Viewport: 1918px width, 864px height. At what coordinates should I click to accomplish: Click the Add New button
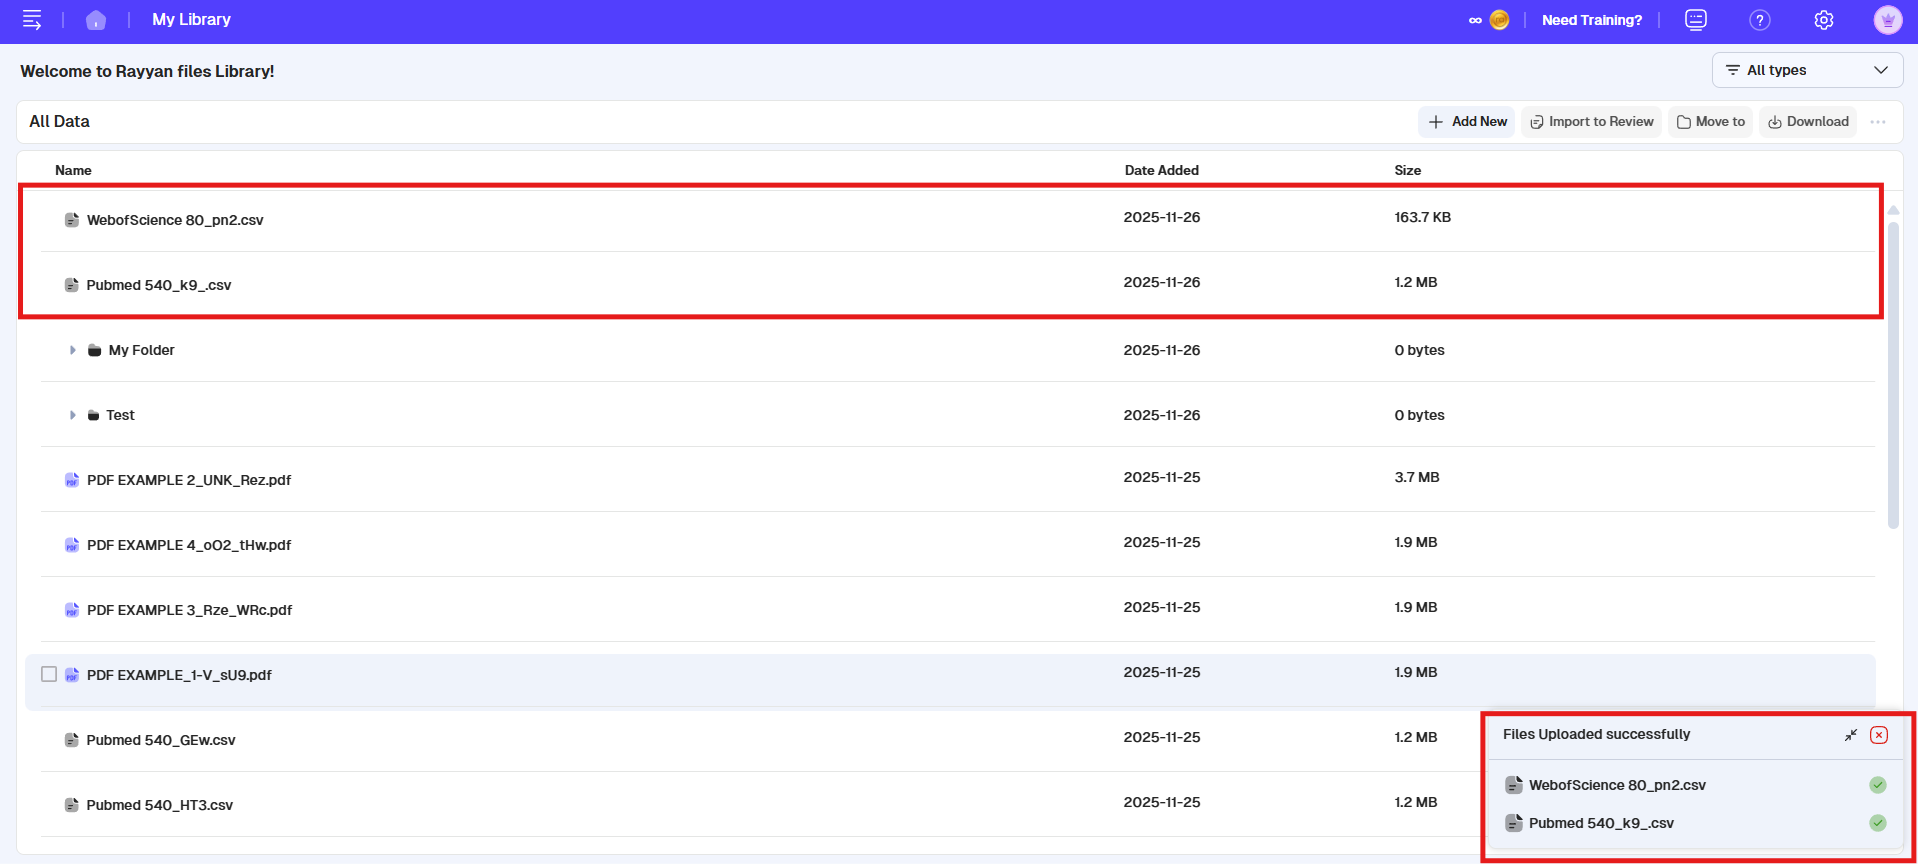[x=1467, y=122]
